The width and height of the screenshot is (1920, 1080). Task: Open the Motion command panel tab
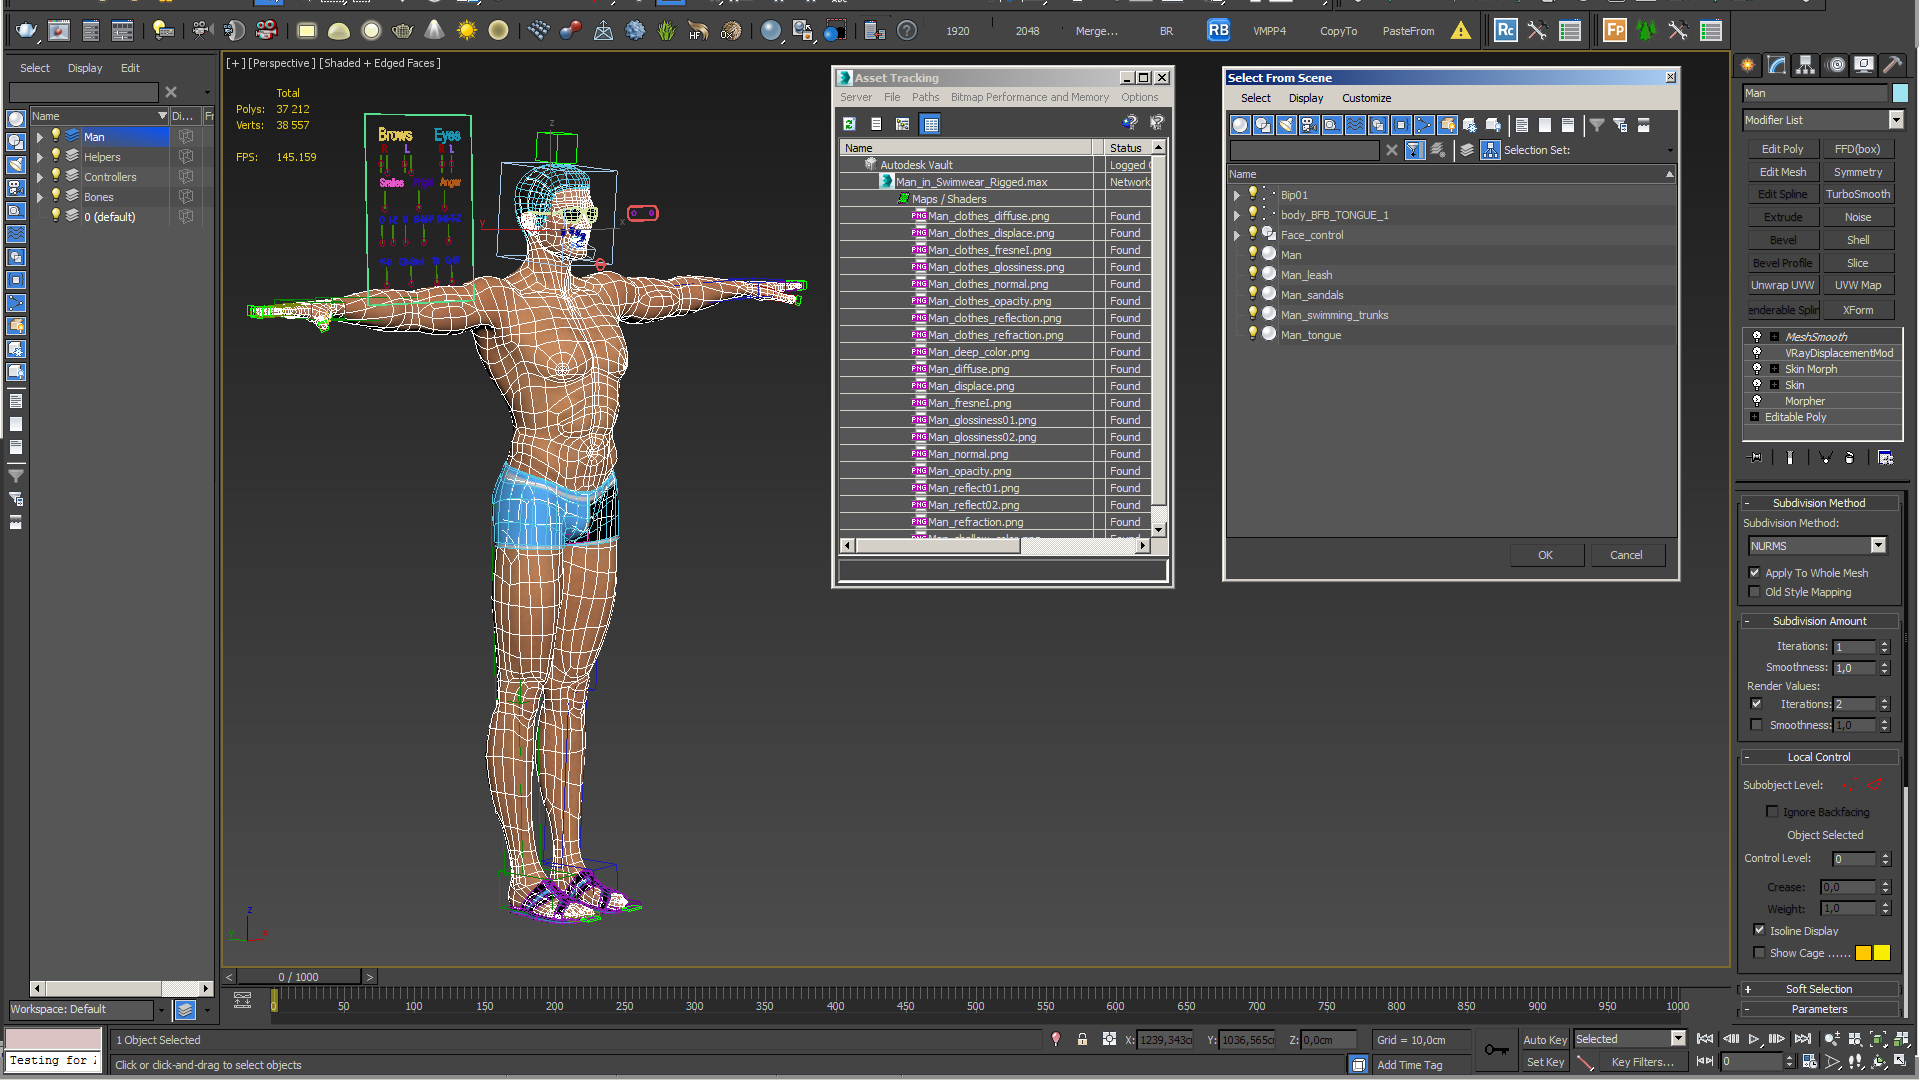point(1836,65)
